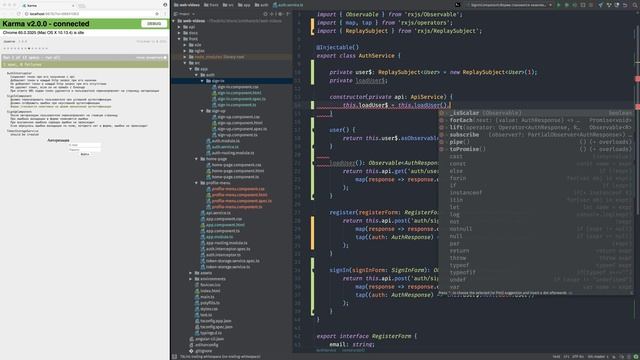This screenshot has width=640, height=360.
Task: Select toPromise() autocomplete suggestion
Action: 536,149
